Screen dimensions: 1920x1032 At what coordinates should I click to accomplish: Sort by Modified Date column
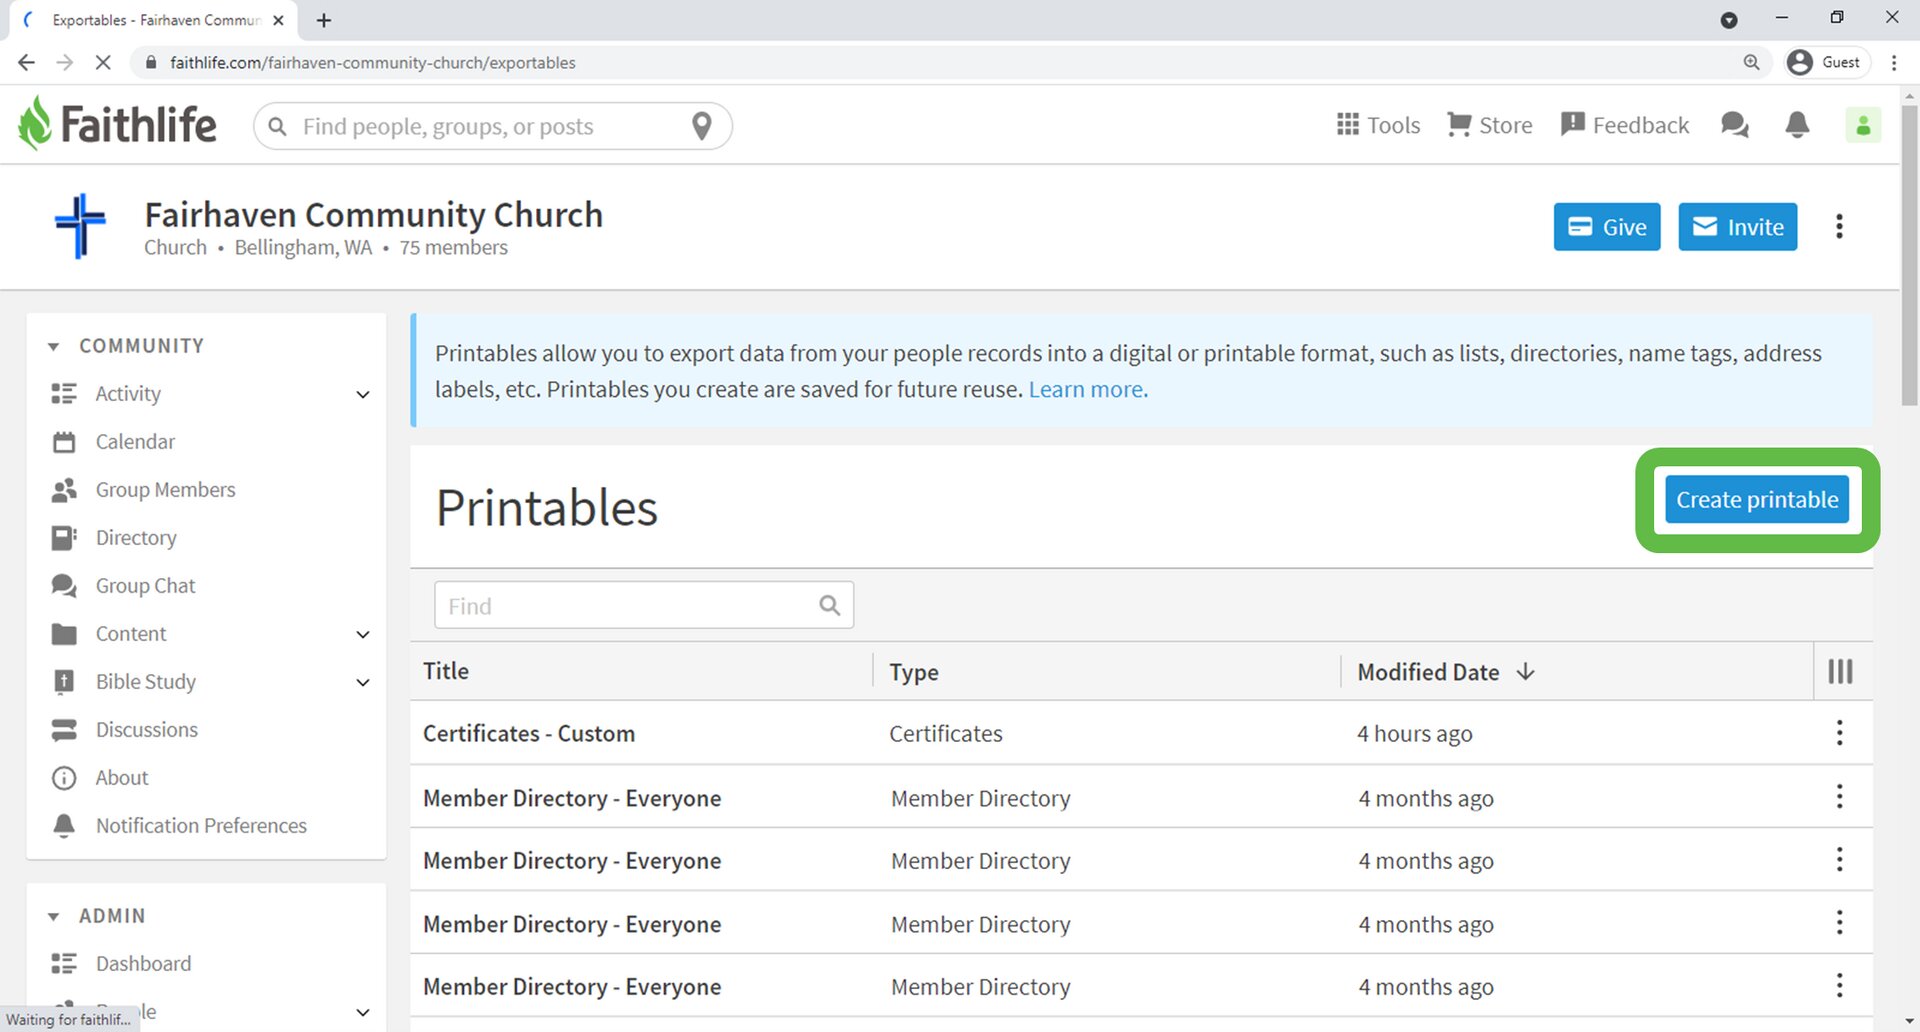[x=1445, y=672]
